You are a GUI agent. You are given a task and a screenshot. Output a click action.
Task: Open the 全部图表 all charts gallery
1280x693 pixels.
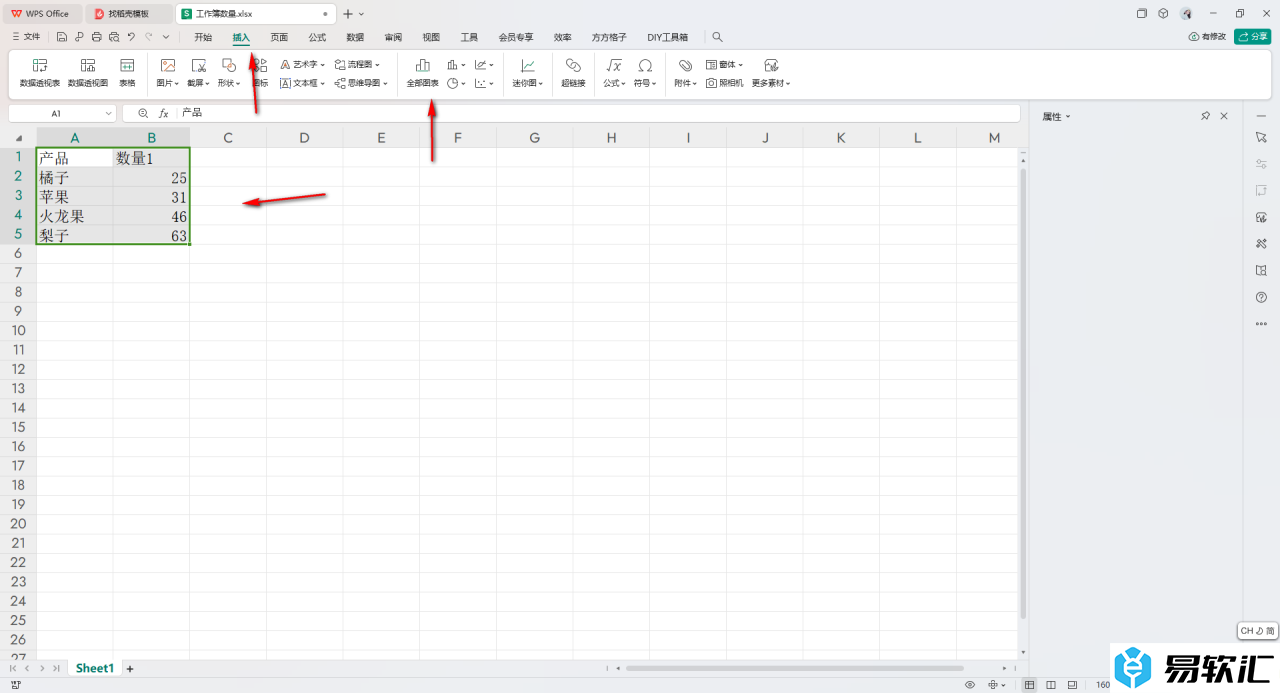422,73
